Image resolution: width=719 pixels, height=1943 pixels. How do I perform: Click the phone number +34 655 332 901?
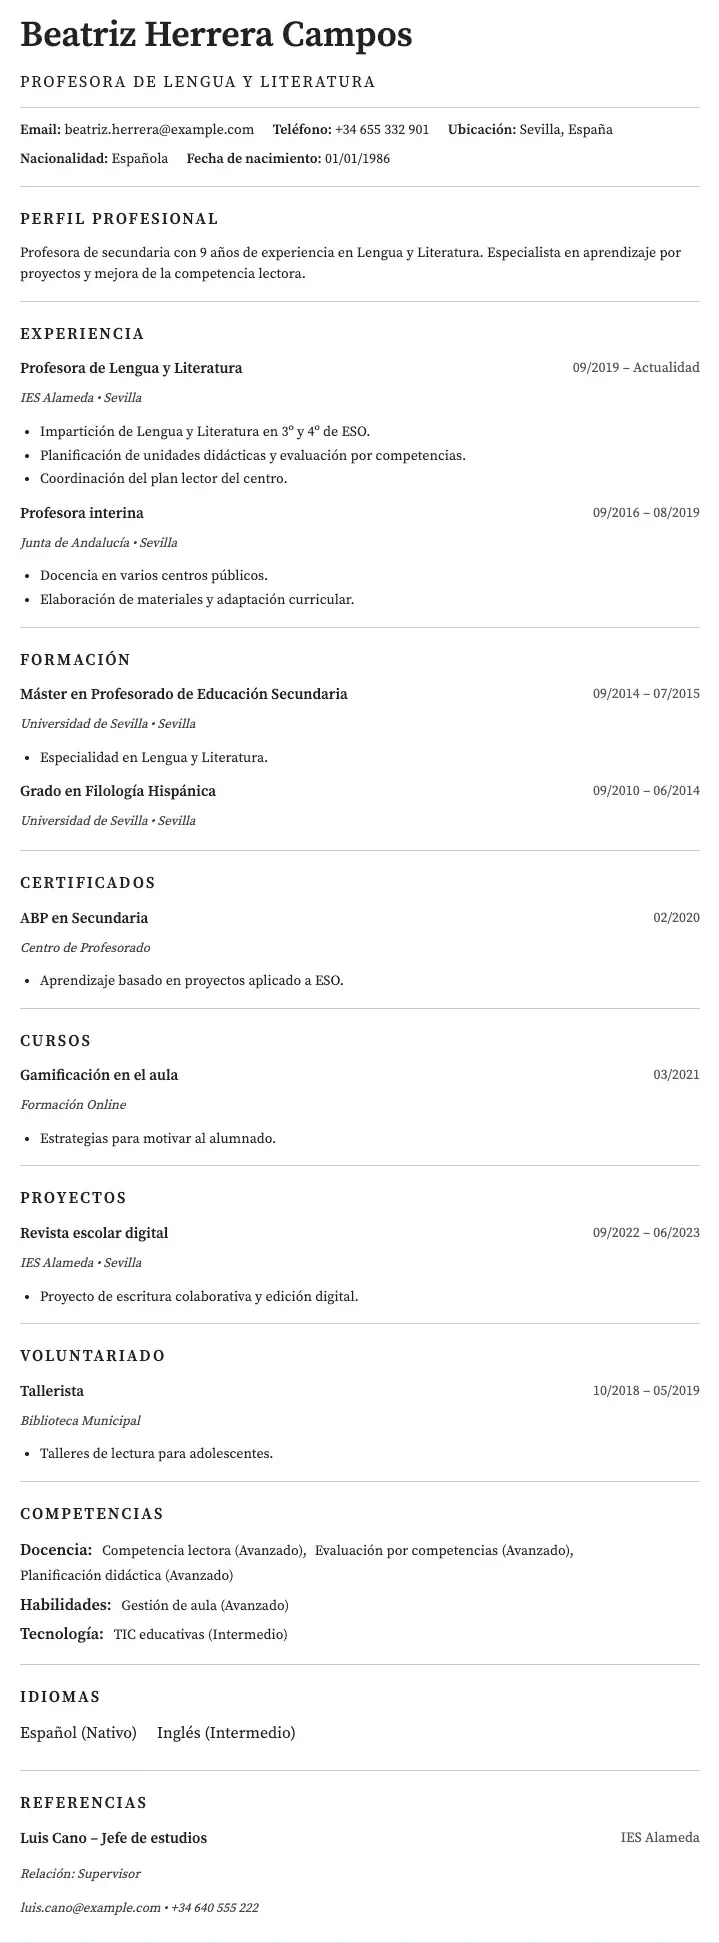pos(382,130)
